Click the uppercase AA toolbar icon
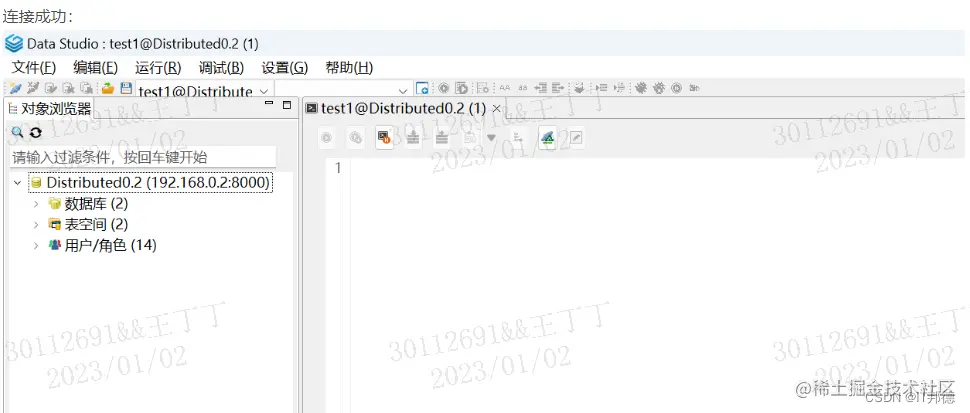Image resolution: width=970 pixels, height=413 pixels. click(505, 88)
